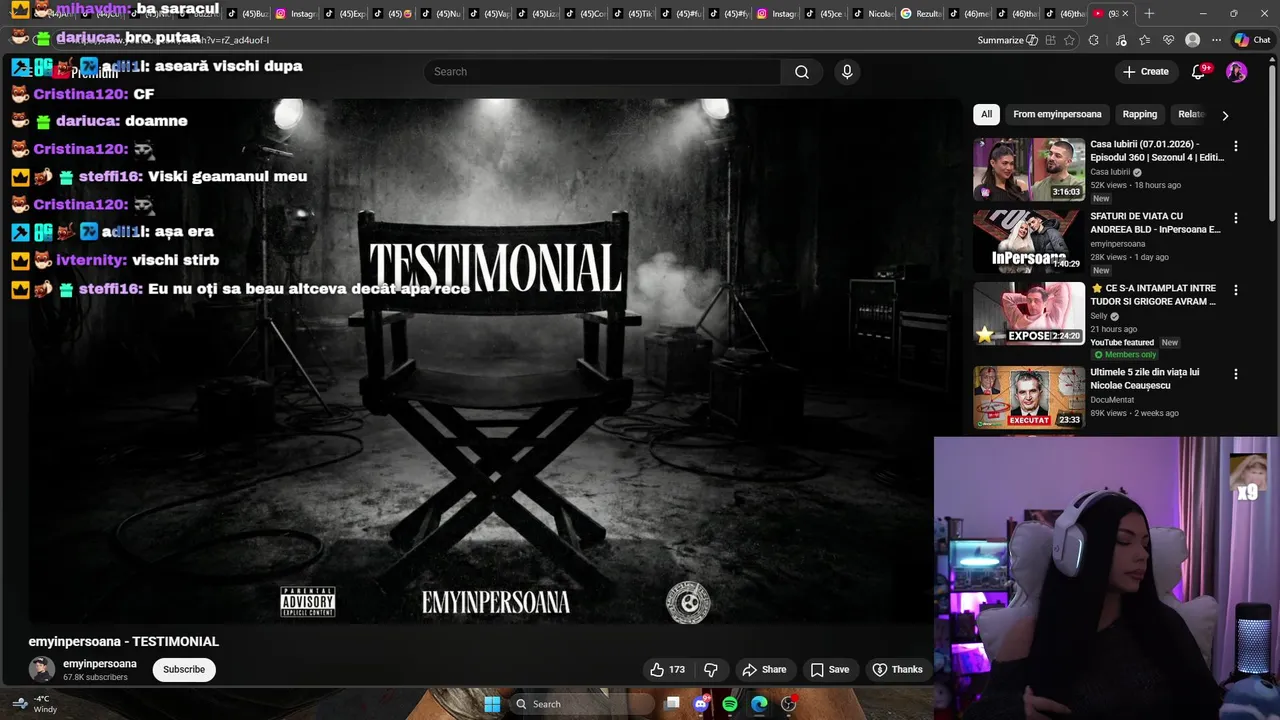Open Ultimele 5 zile din viata title

(1145, 379)
